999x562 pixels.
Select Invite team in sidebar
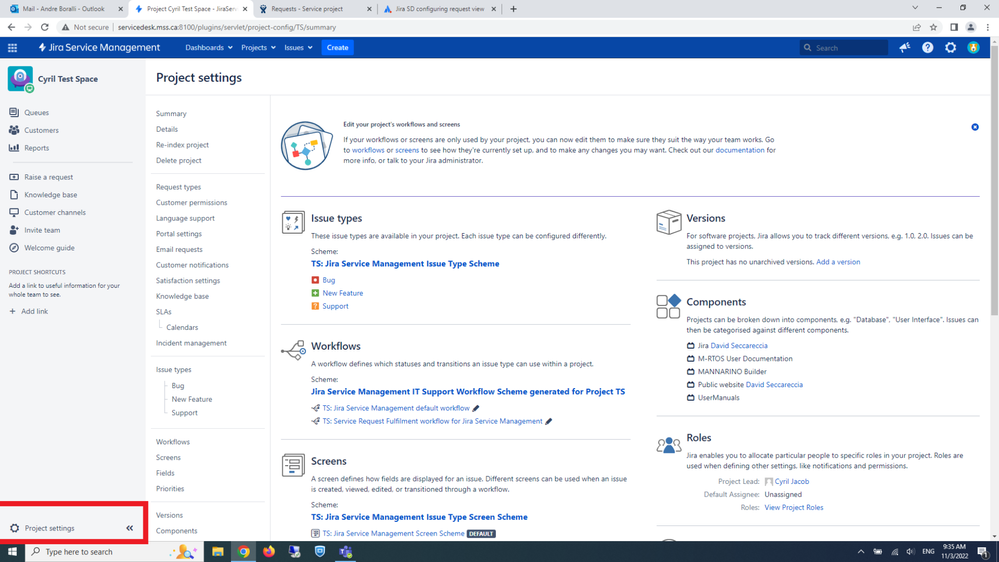coord(42,230)
